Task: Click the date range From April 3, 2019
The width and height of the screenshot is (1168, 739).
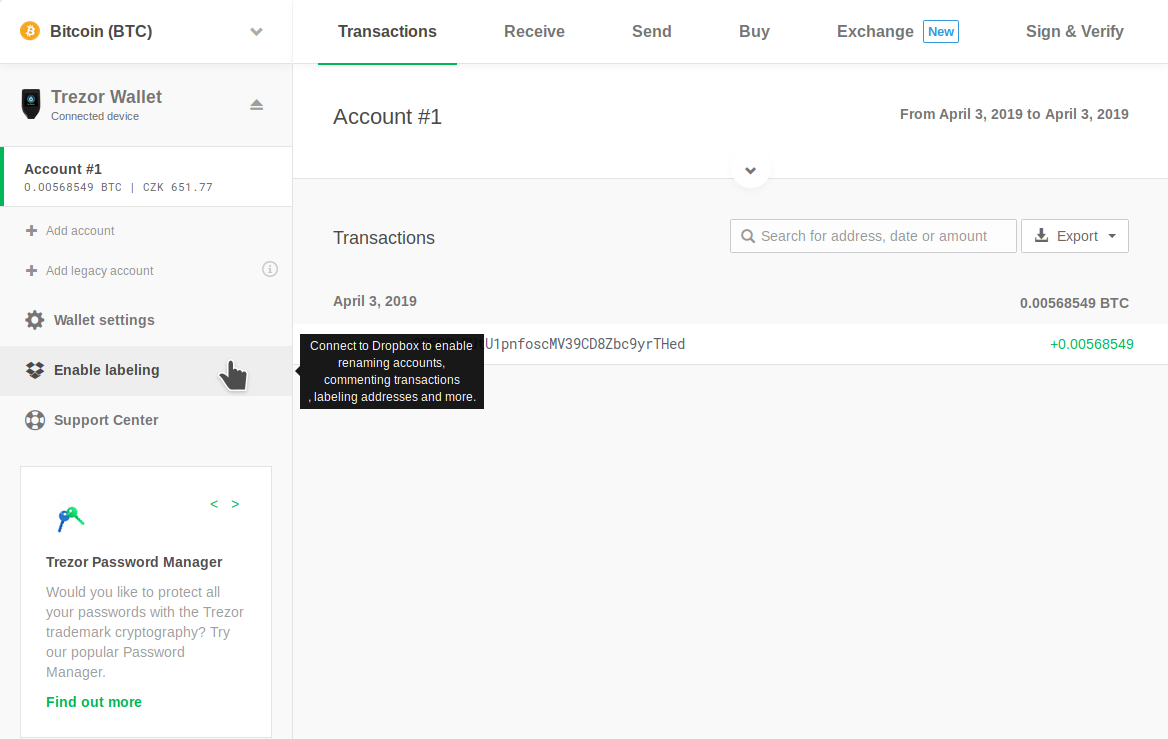Action: click(x=1014, y=114)
